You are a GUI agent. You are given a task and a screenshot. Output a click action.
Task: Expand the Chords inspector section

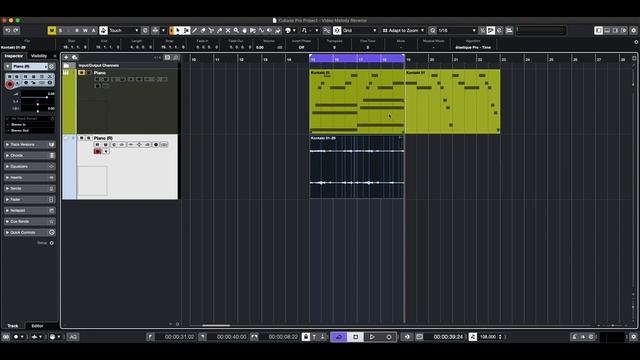[29, 156]
